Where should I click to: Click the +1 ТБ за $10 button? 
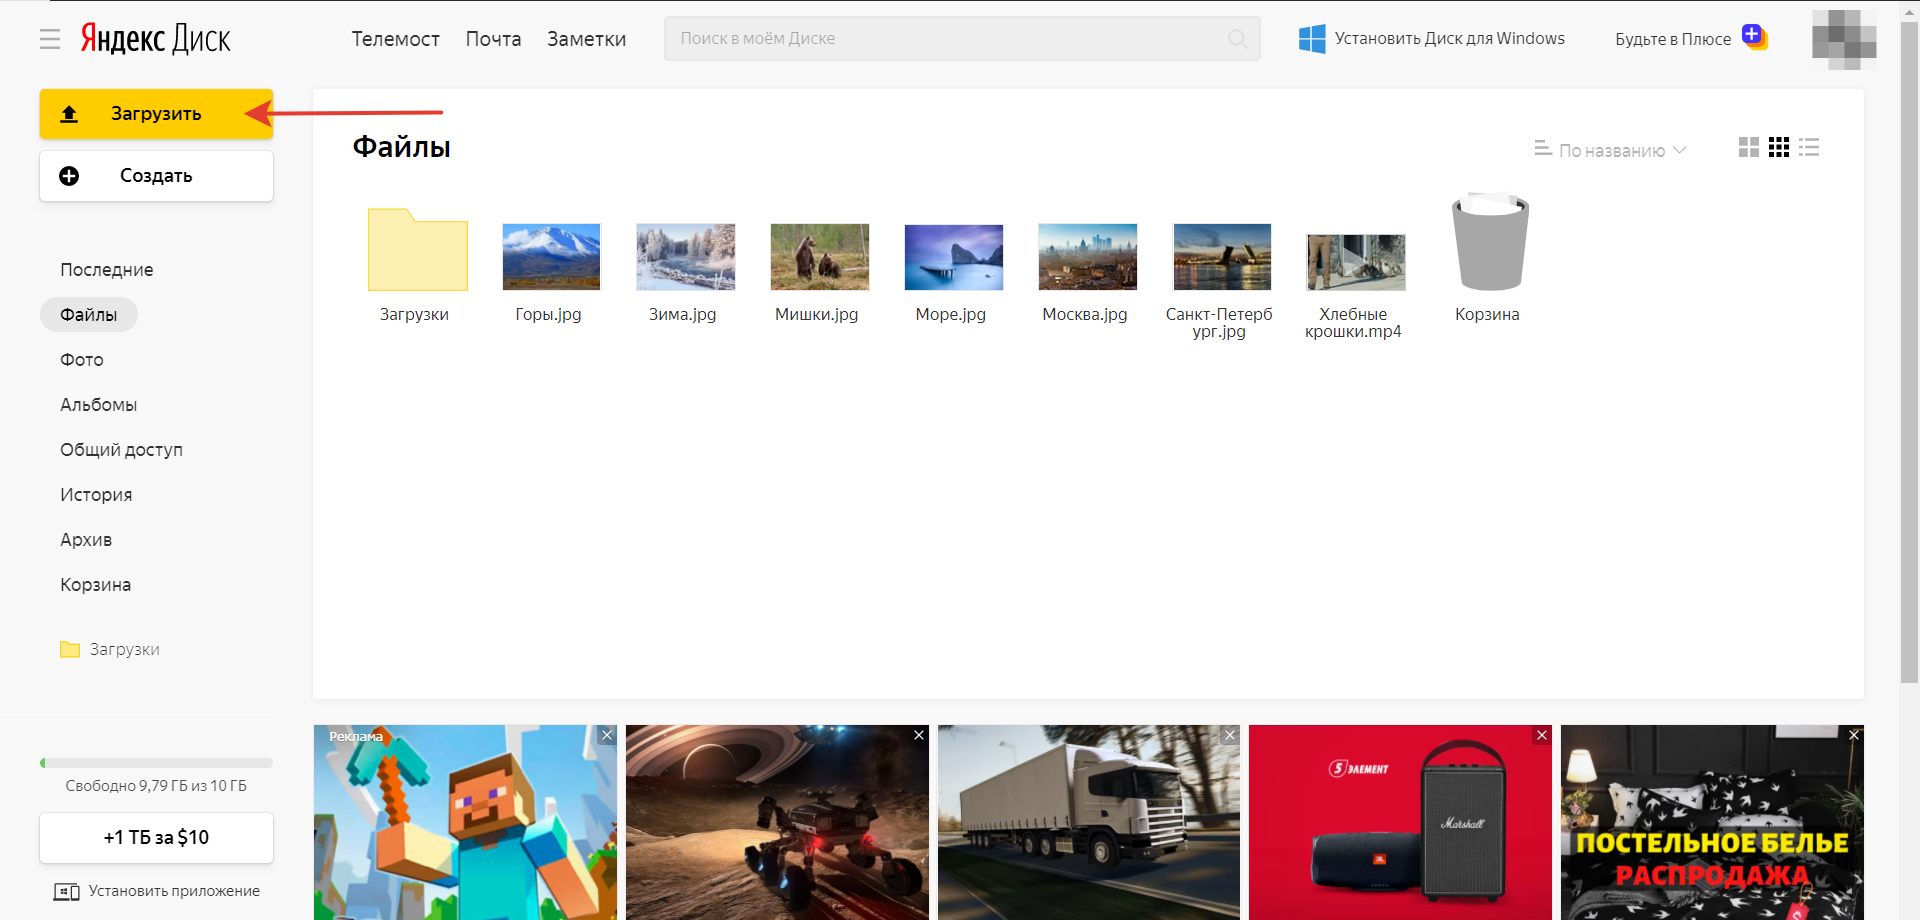pos(156,838)
